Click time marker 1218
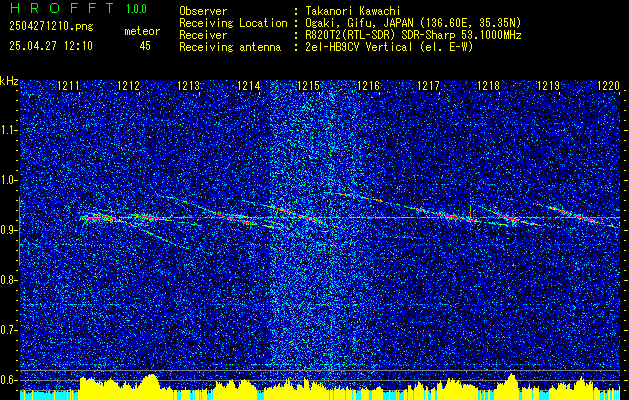 pyautogui.click(x=488, y=86)
